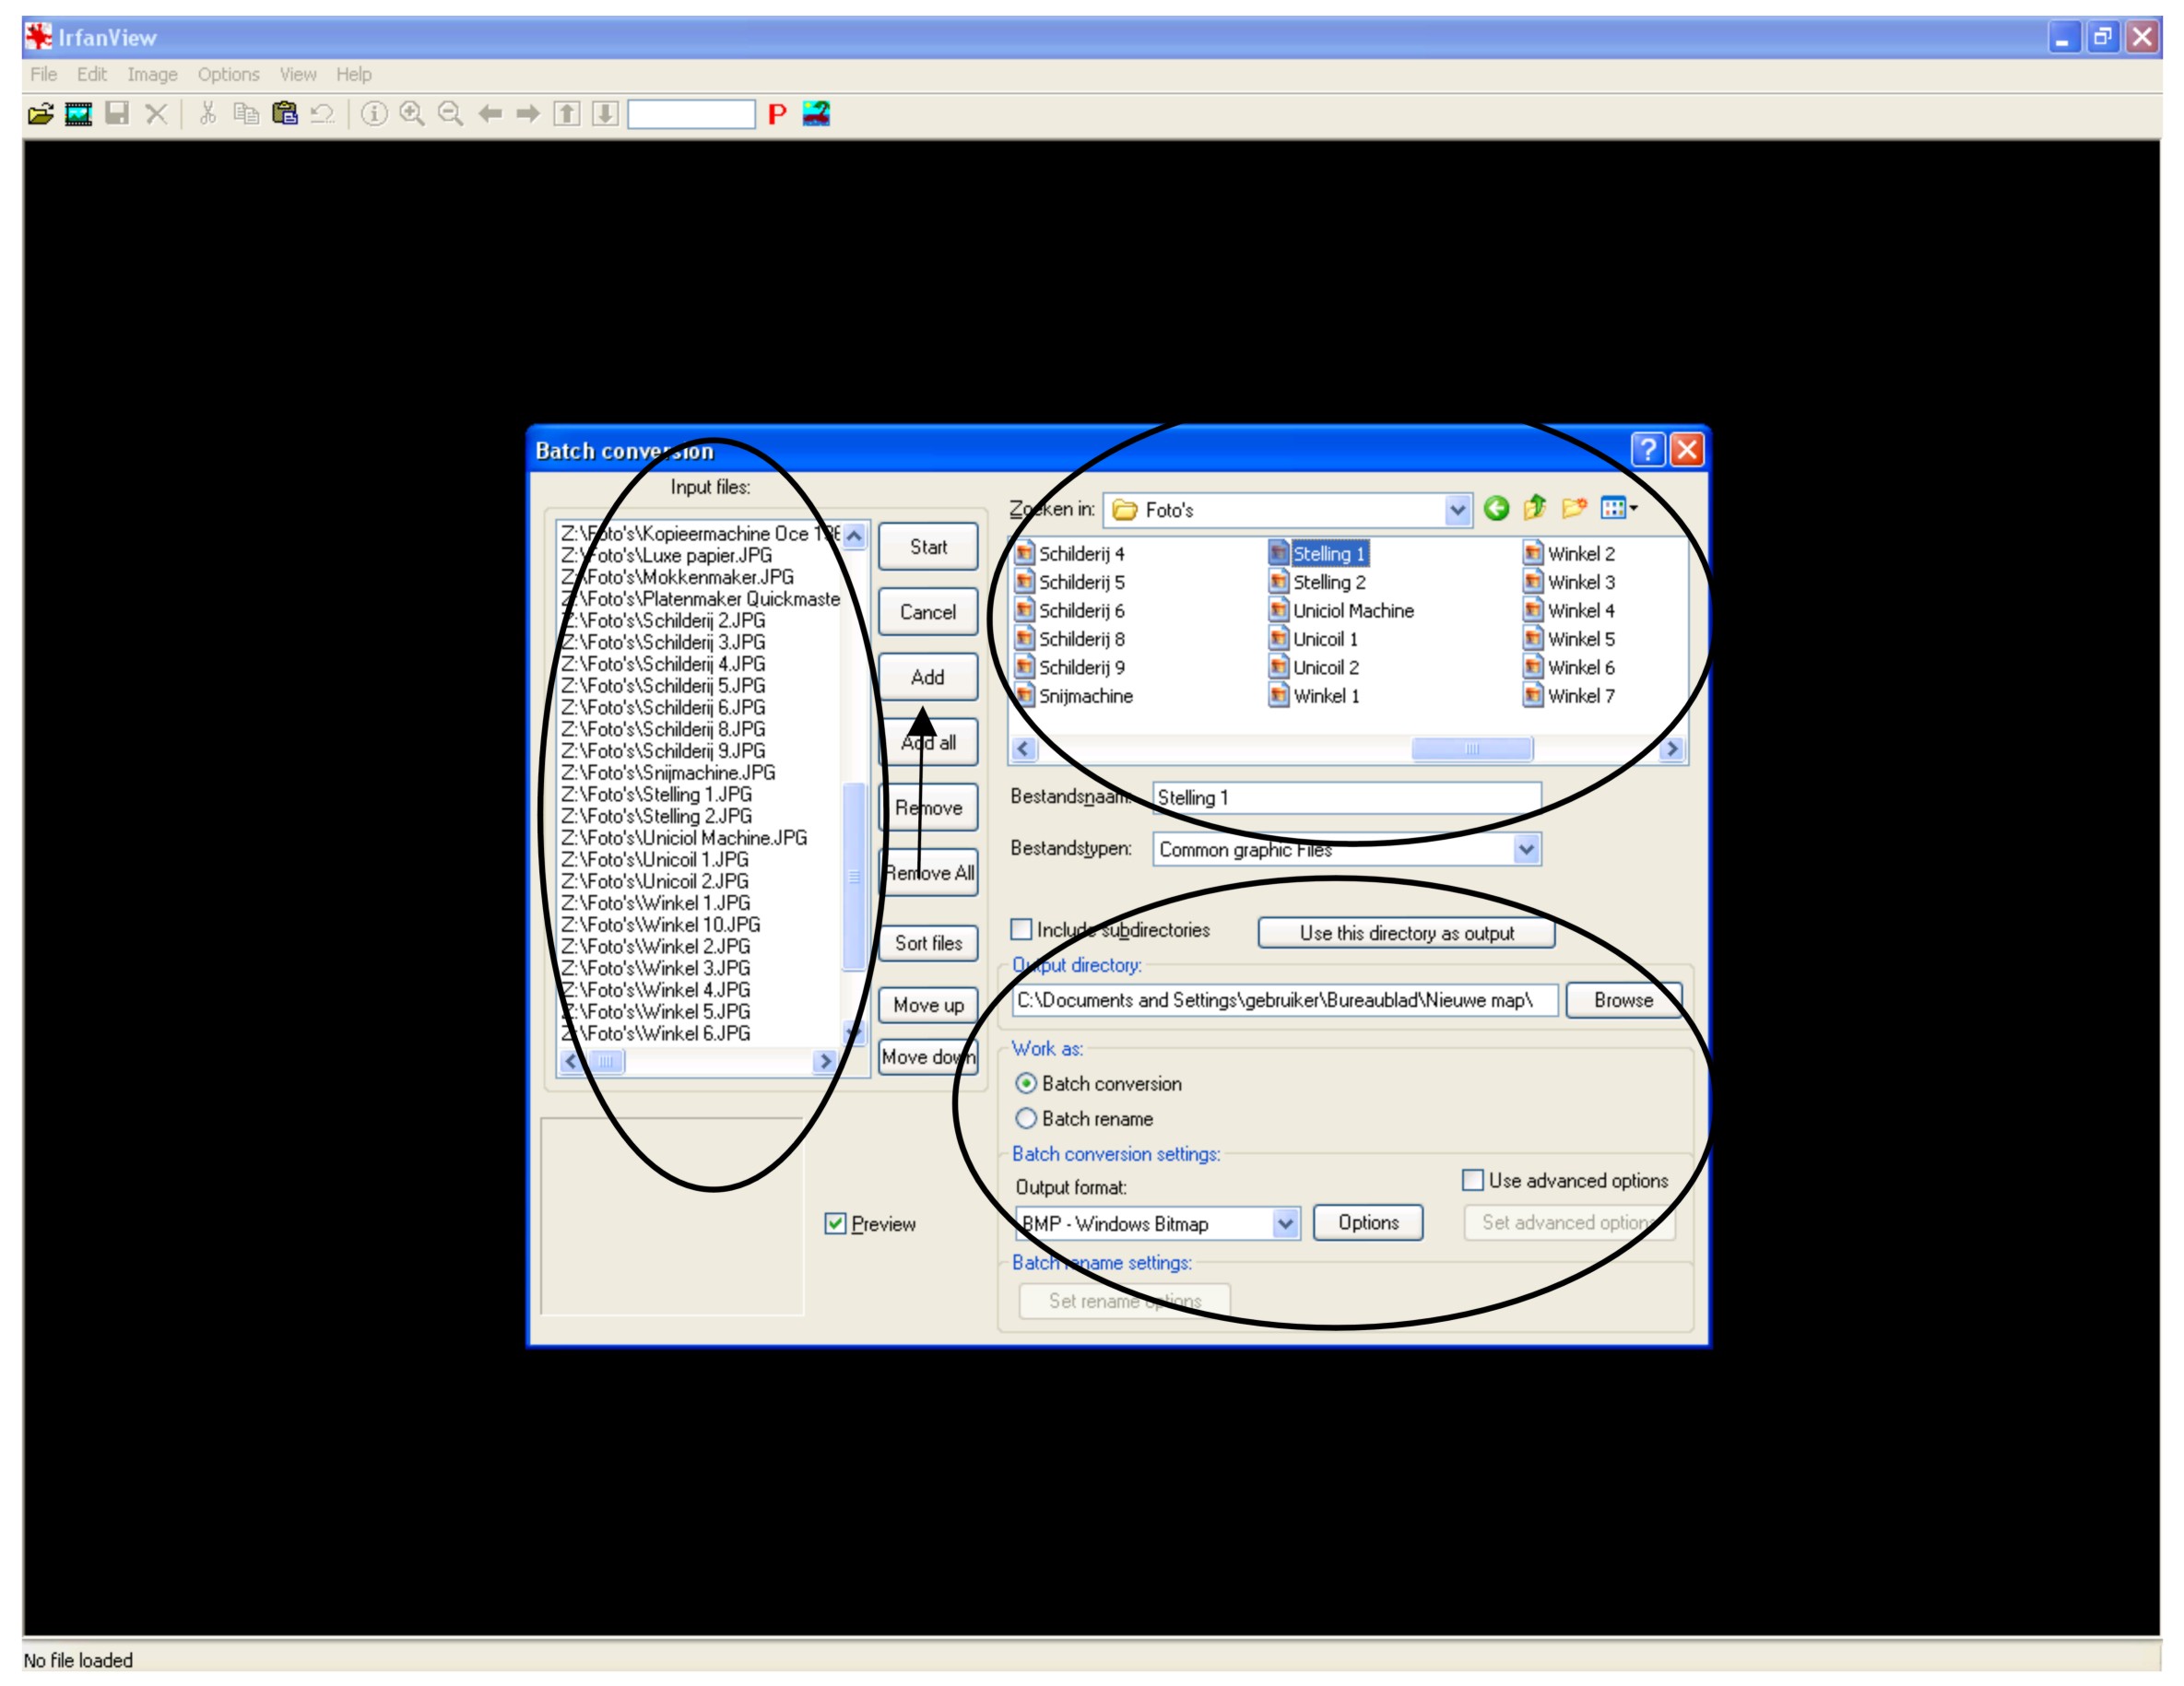This screenshot has height=1686, width=2184.
Task: Click the Add button
Action: pos(928,677)
